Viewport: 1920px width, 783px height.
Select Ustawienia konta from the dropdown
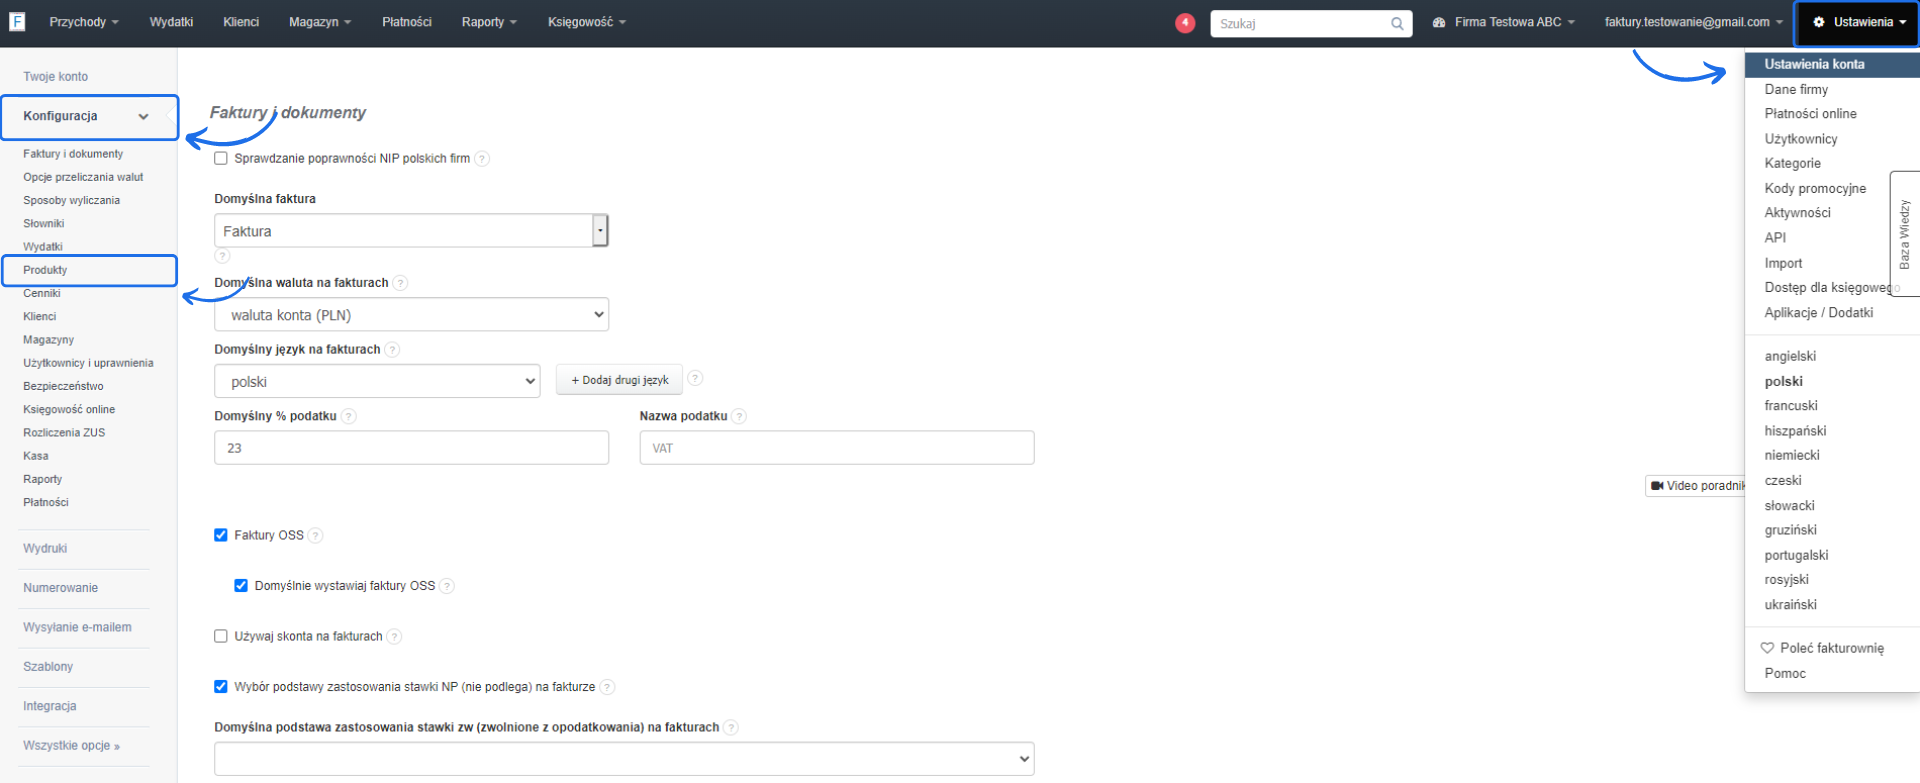[x=1832, y=64]
